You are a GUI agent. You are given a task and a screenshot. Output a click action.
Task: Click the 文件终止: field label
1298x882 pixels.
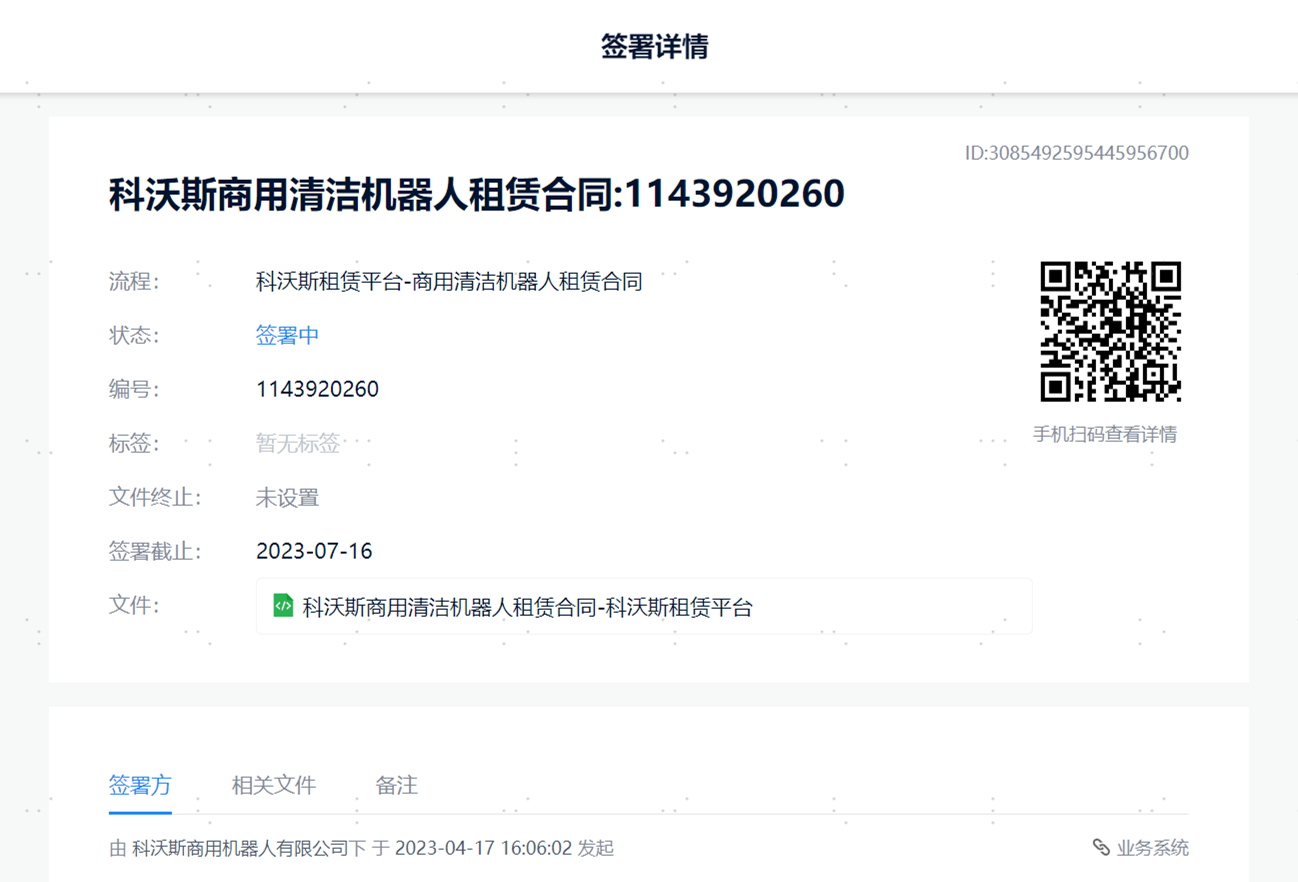point(156,497)
